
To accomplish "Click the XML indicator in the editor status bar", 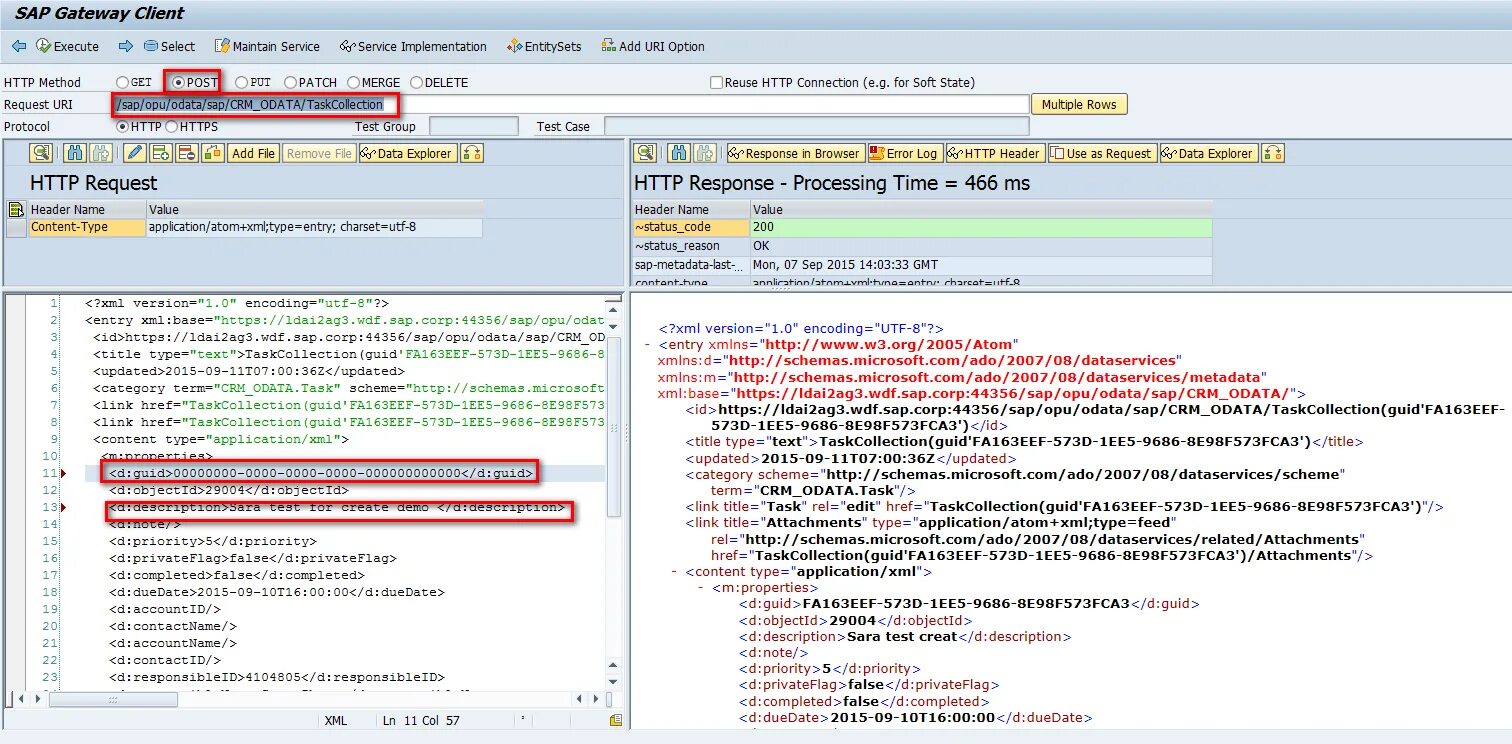I will [x=336, y=720].
